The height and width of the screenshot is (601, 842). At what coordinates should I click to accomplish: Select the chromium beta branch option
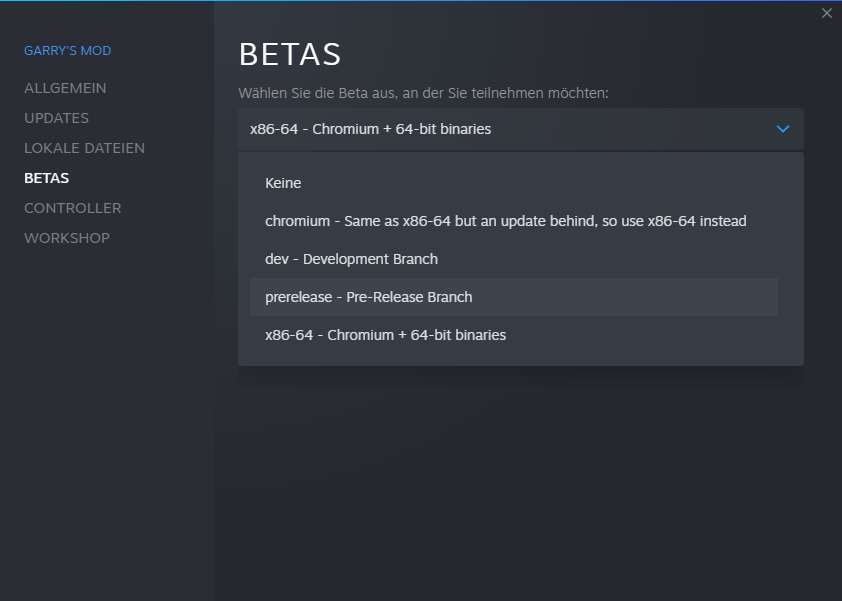(x=513, y=221)
